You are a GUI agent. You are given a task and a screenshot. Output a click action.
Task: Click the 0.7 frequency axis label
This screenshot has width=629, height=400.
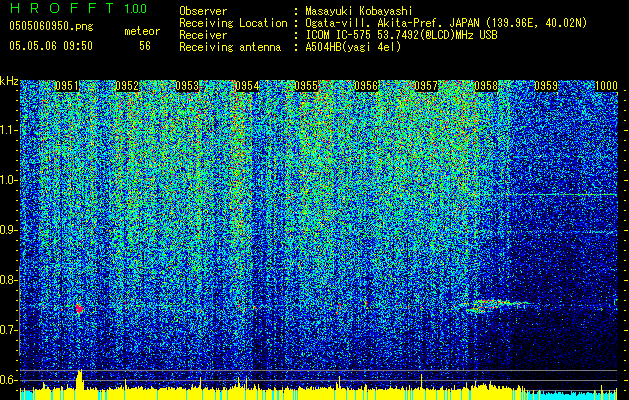(x=8, y=330)
